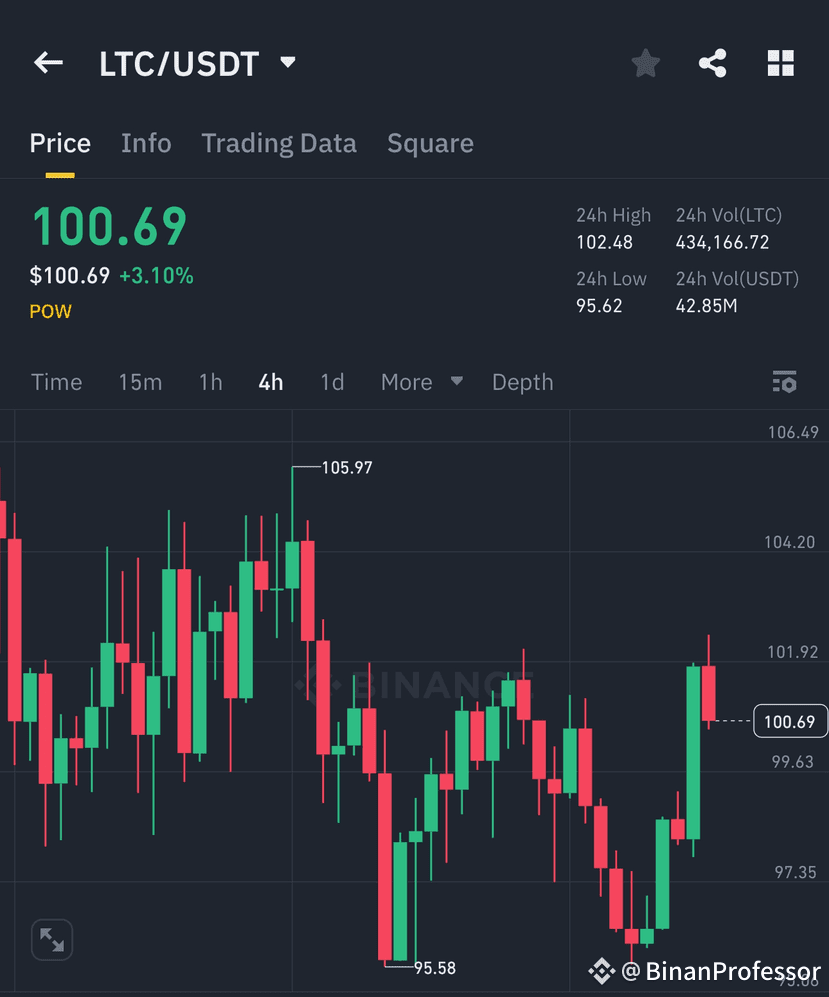Open the LTC/USDT pair selector dropdown
829x997 pixels.
coord(287,62)
